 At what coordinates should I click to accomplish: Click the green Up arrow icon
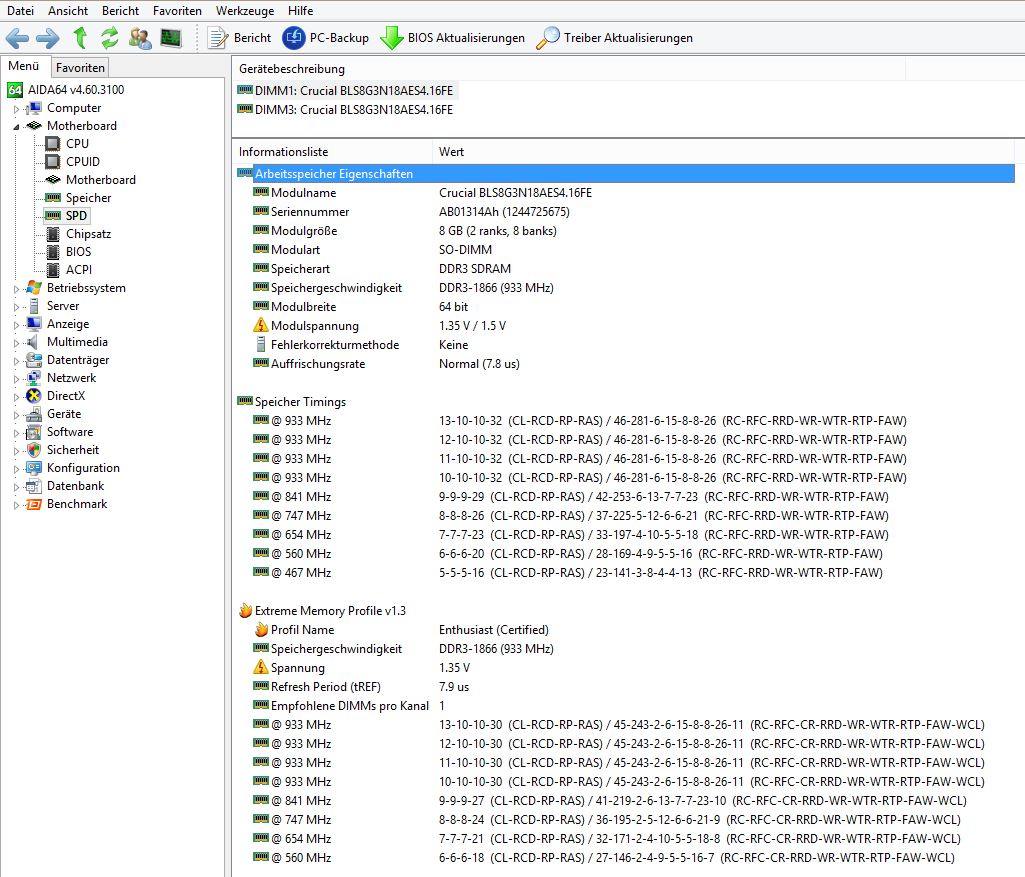pyautogui.click(x=80, y=38)
